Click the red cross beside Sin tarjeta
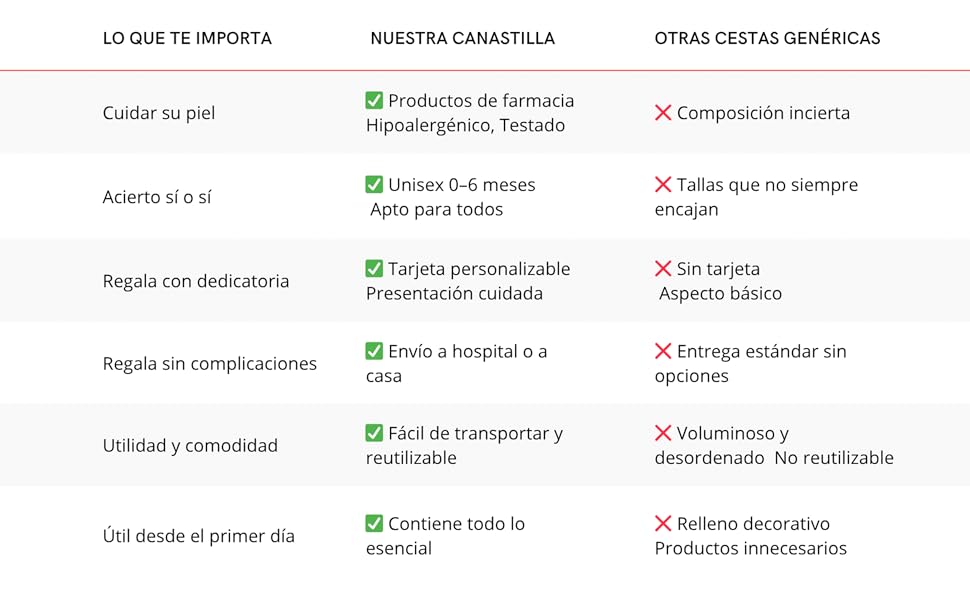This screenshot has height=600, width=970. pos(663,268)
